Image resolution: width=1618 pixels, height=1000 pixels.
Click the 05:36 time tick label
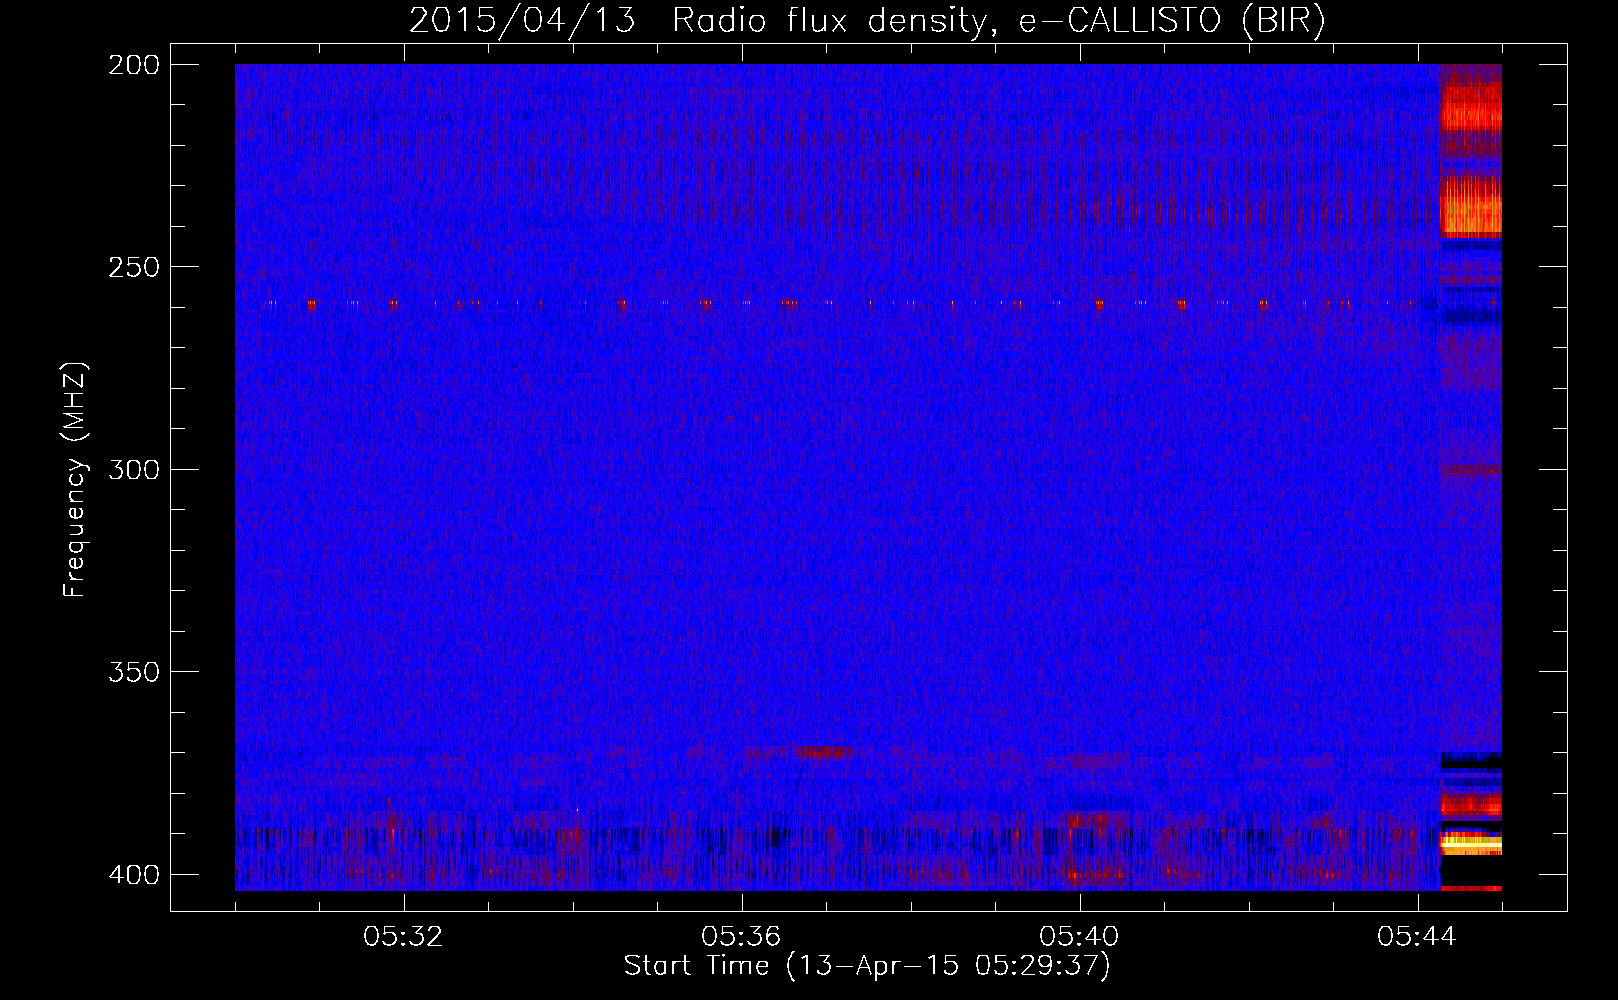[x=741, y=937]
